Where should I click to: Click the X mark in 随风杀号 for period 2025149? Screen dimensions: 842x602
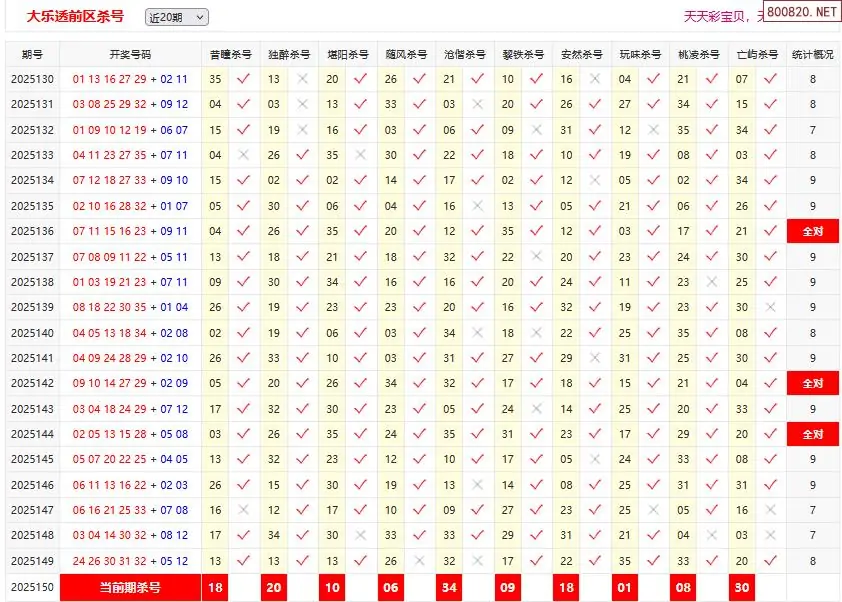[419, 561]
